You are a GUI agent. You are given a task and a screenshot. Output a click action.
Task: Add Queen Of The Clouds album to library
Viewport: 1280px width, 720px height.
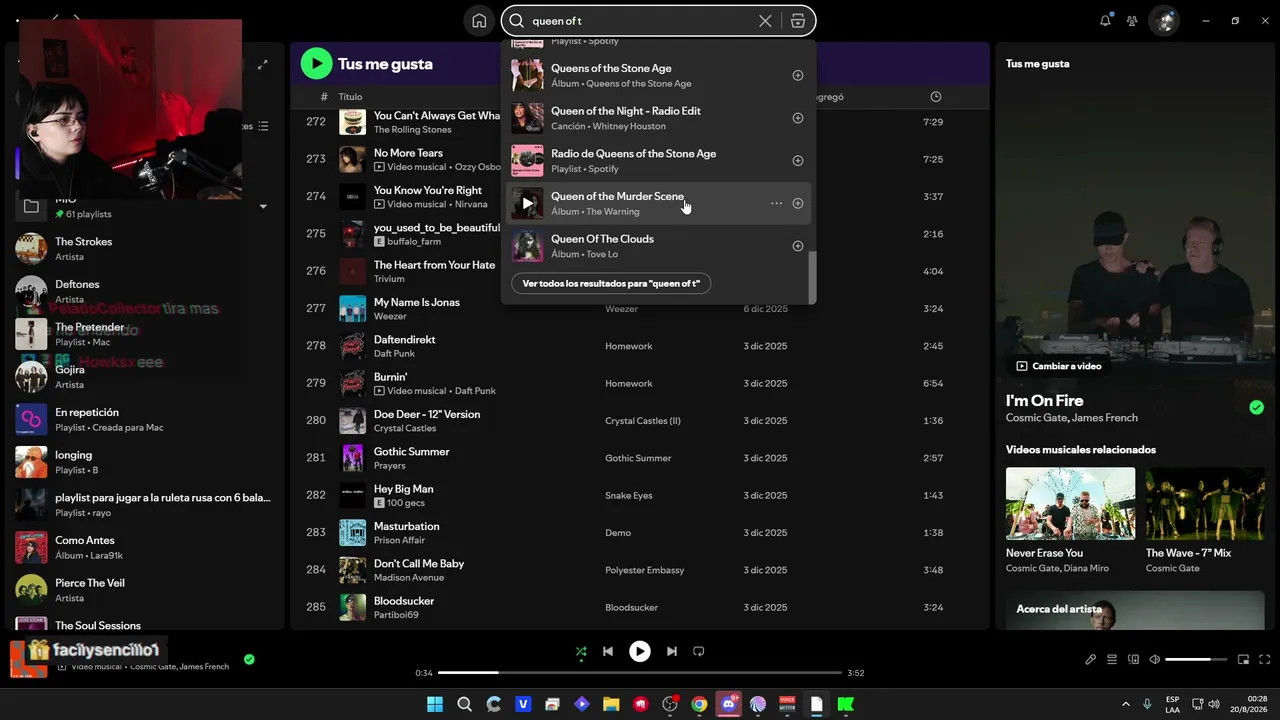tap(798, 246)
